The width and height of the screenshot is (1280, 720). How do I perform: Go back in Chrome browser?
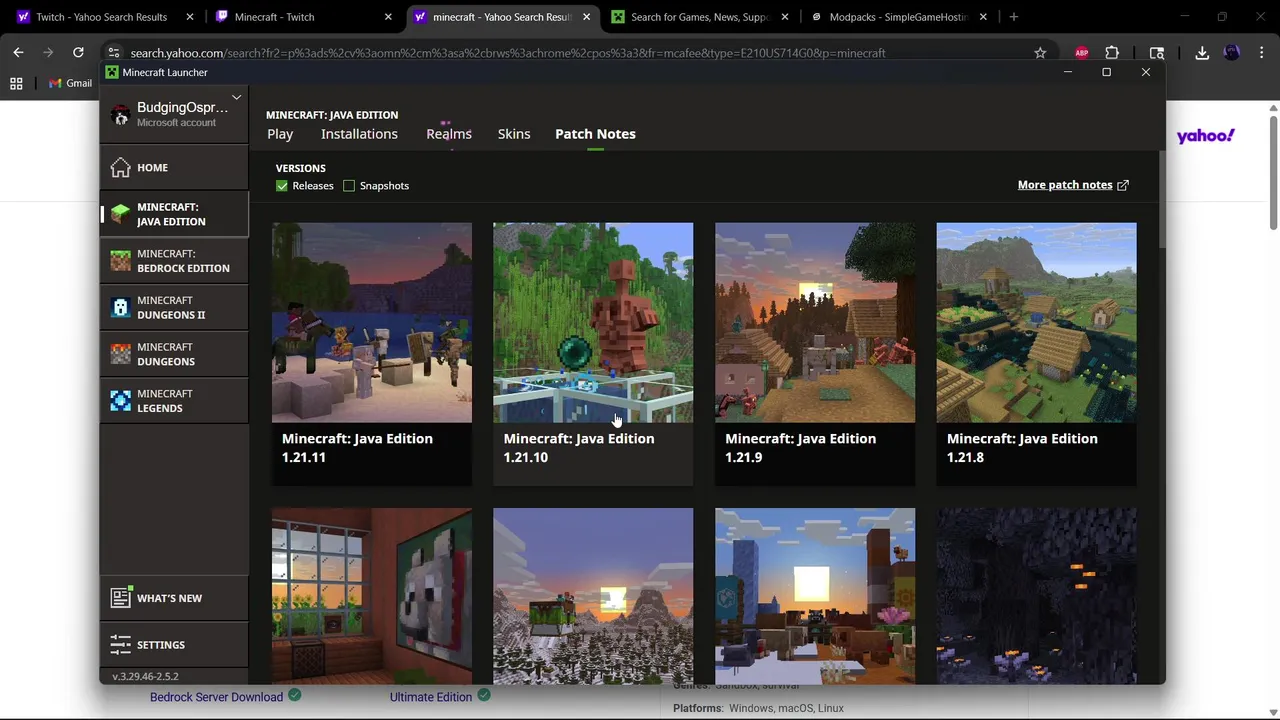[18, 53]
